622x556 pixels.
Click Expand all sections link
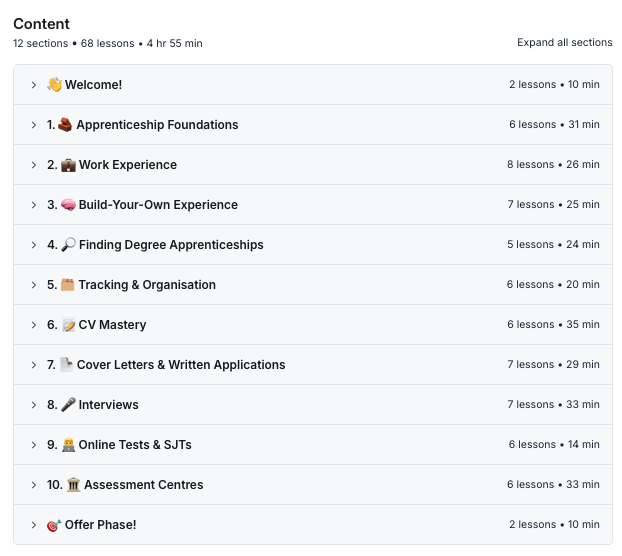point(564,43)
